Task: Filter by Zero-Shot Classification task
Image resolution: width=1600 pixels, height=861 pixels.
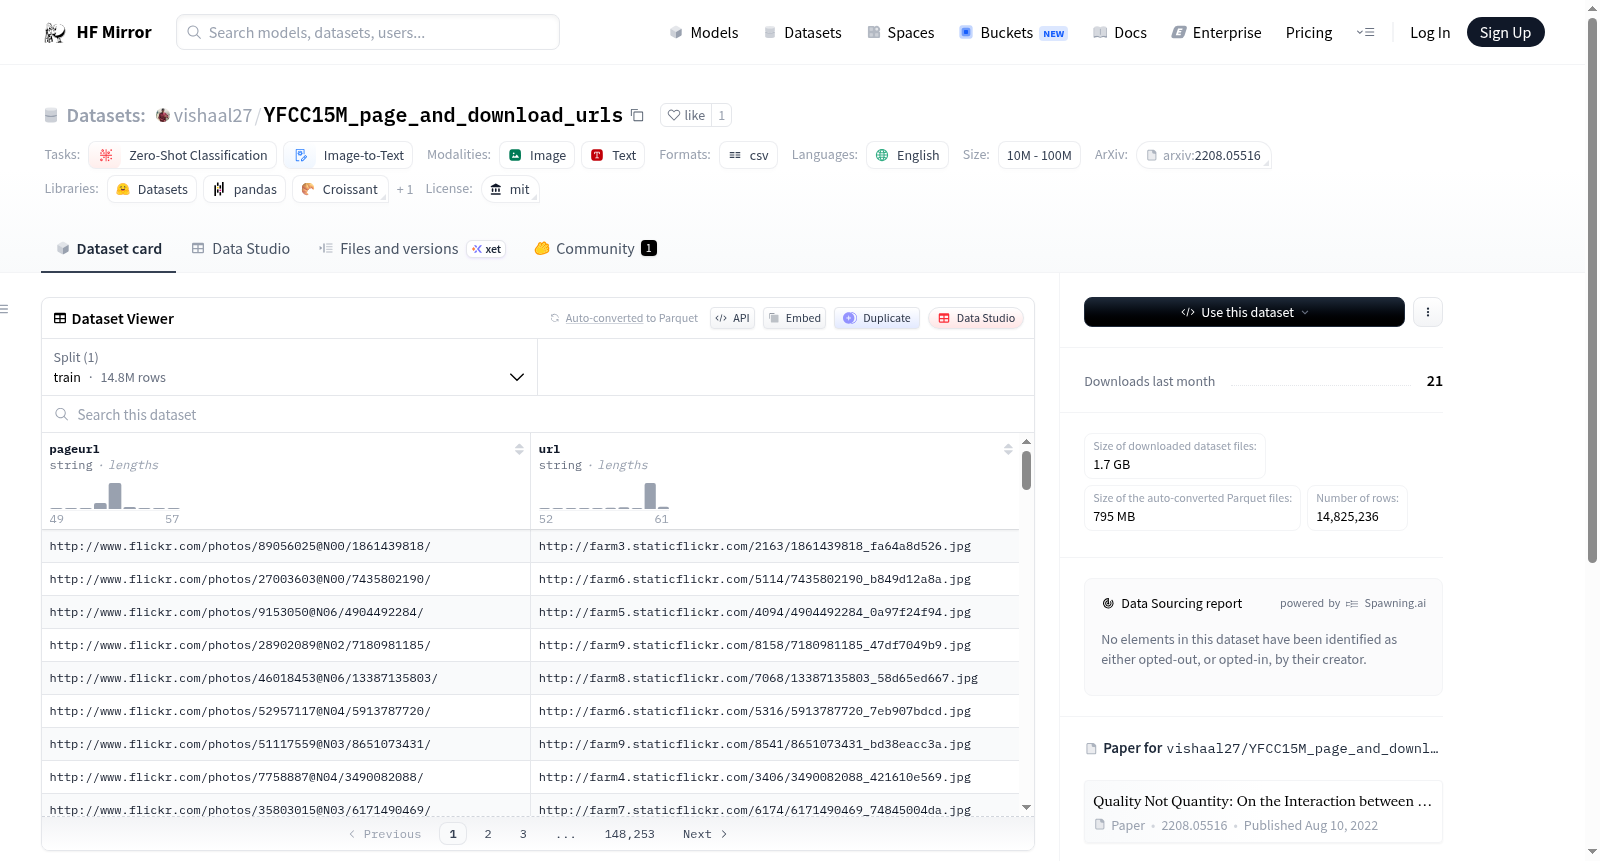Action: point(182,155)
